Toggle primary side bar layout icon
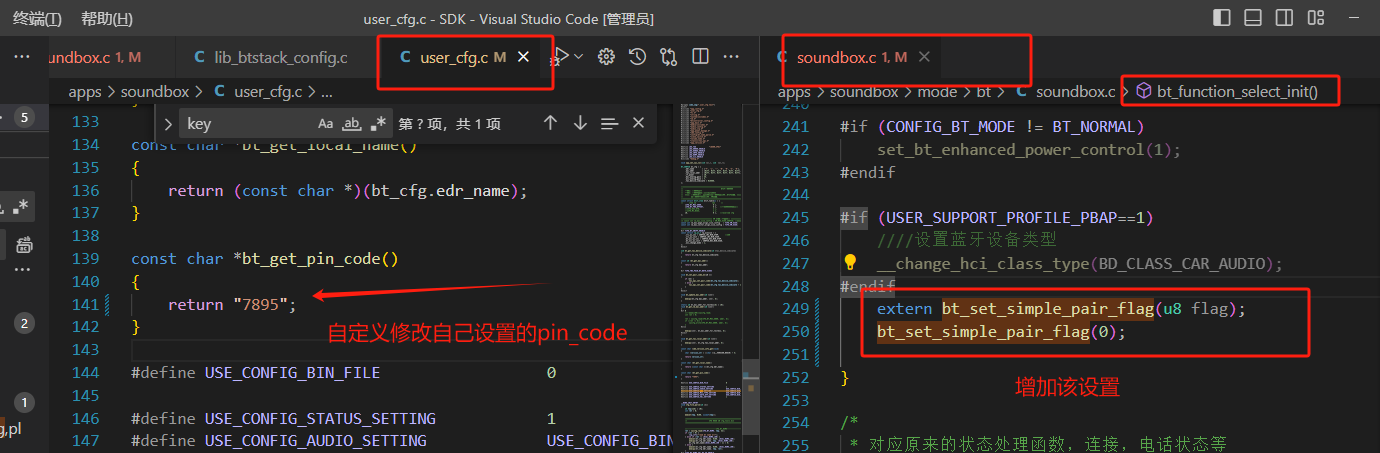The height and width of the screenshot is (453, 1380). point(1222,18)
